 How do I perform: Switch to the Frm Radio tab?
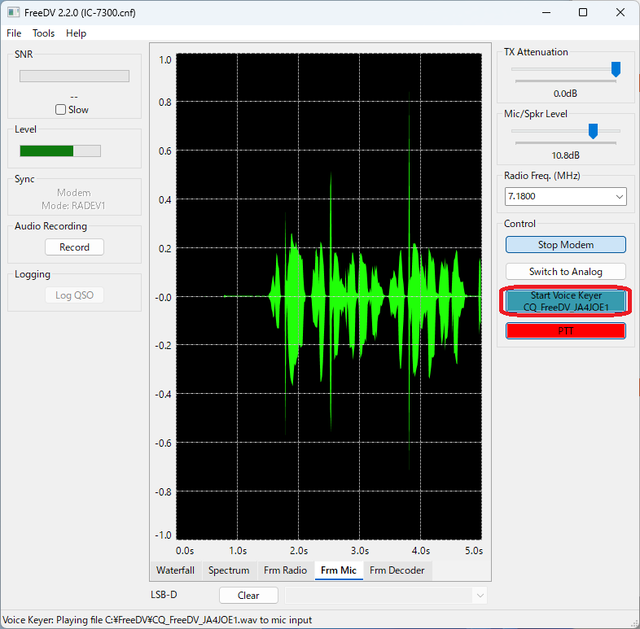[x=285, y=570]
